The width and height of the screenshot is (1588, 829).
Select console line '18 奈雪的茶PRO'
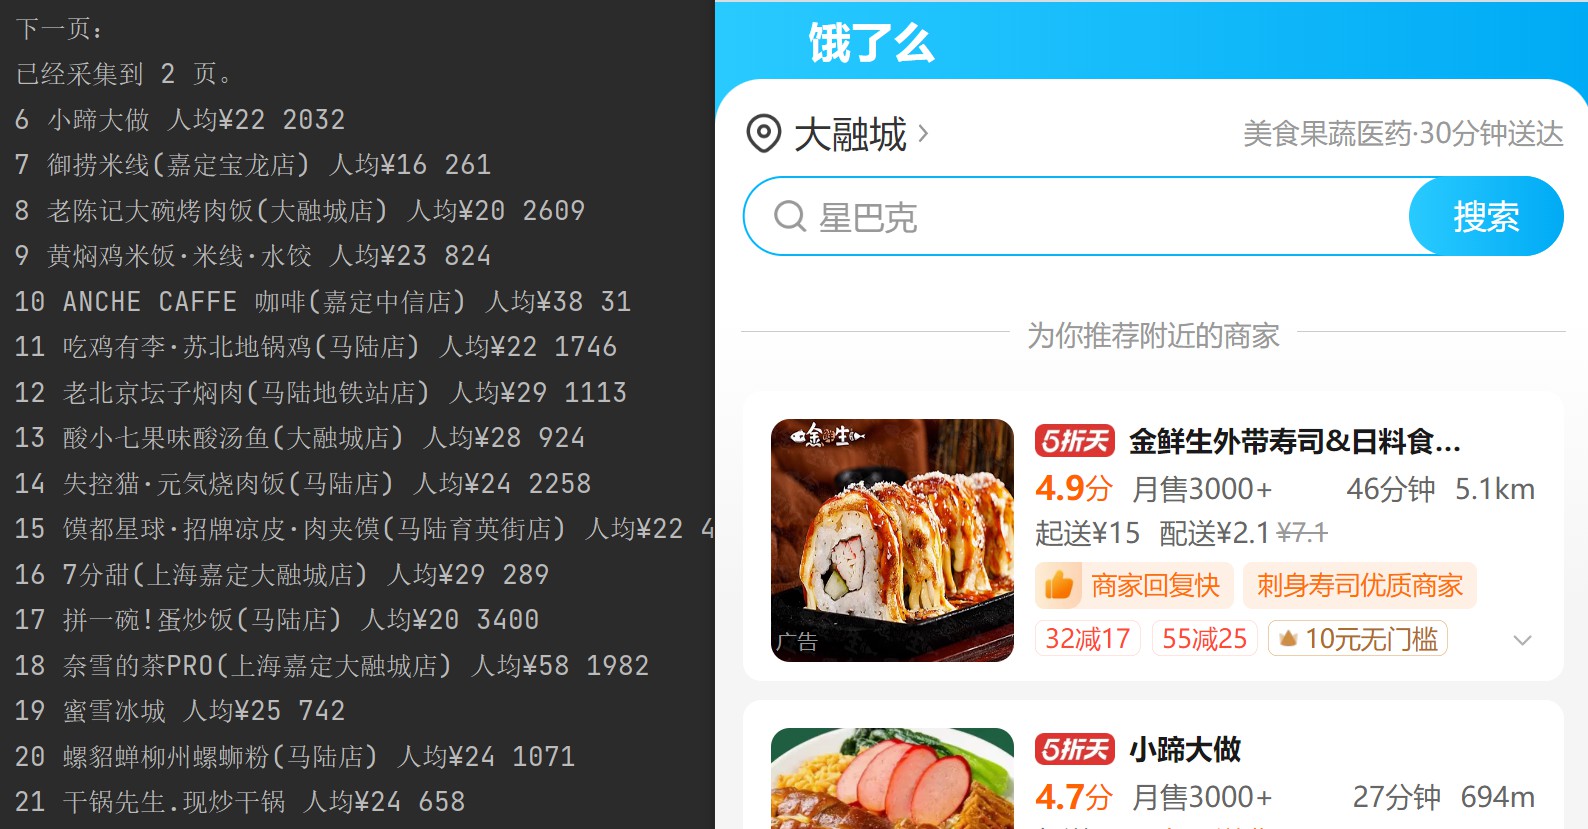pyautogui.click(x=332, y=666)
